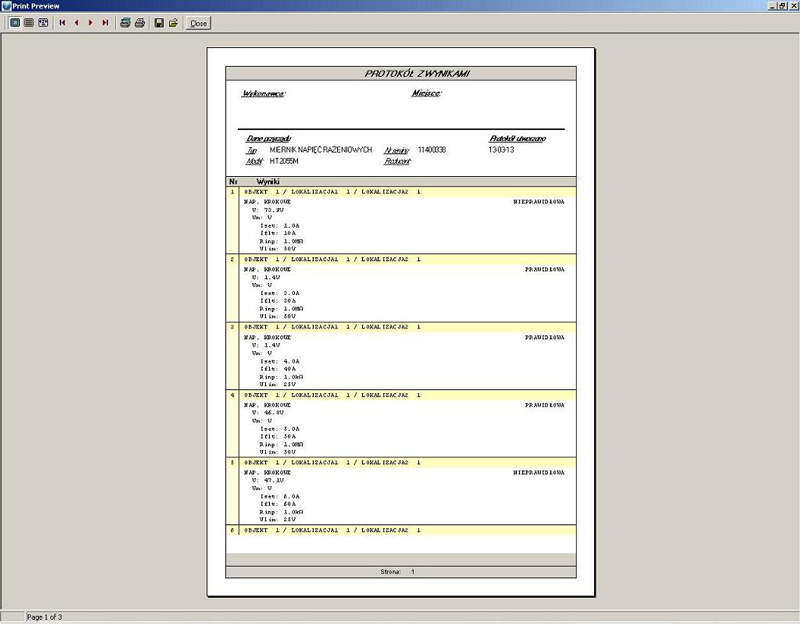Close the window with the title bar X
The image size is (800, 624).
(x=792, y=6)
